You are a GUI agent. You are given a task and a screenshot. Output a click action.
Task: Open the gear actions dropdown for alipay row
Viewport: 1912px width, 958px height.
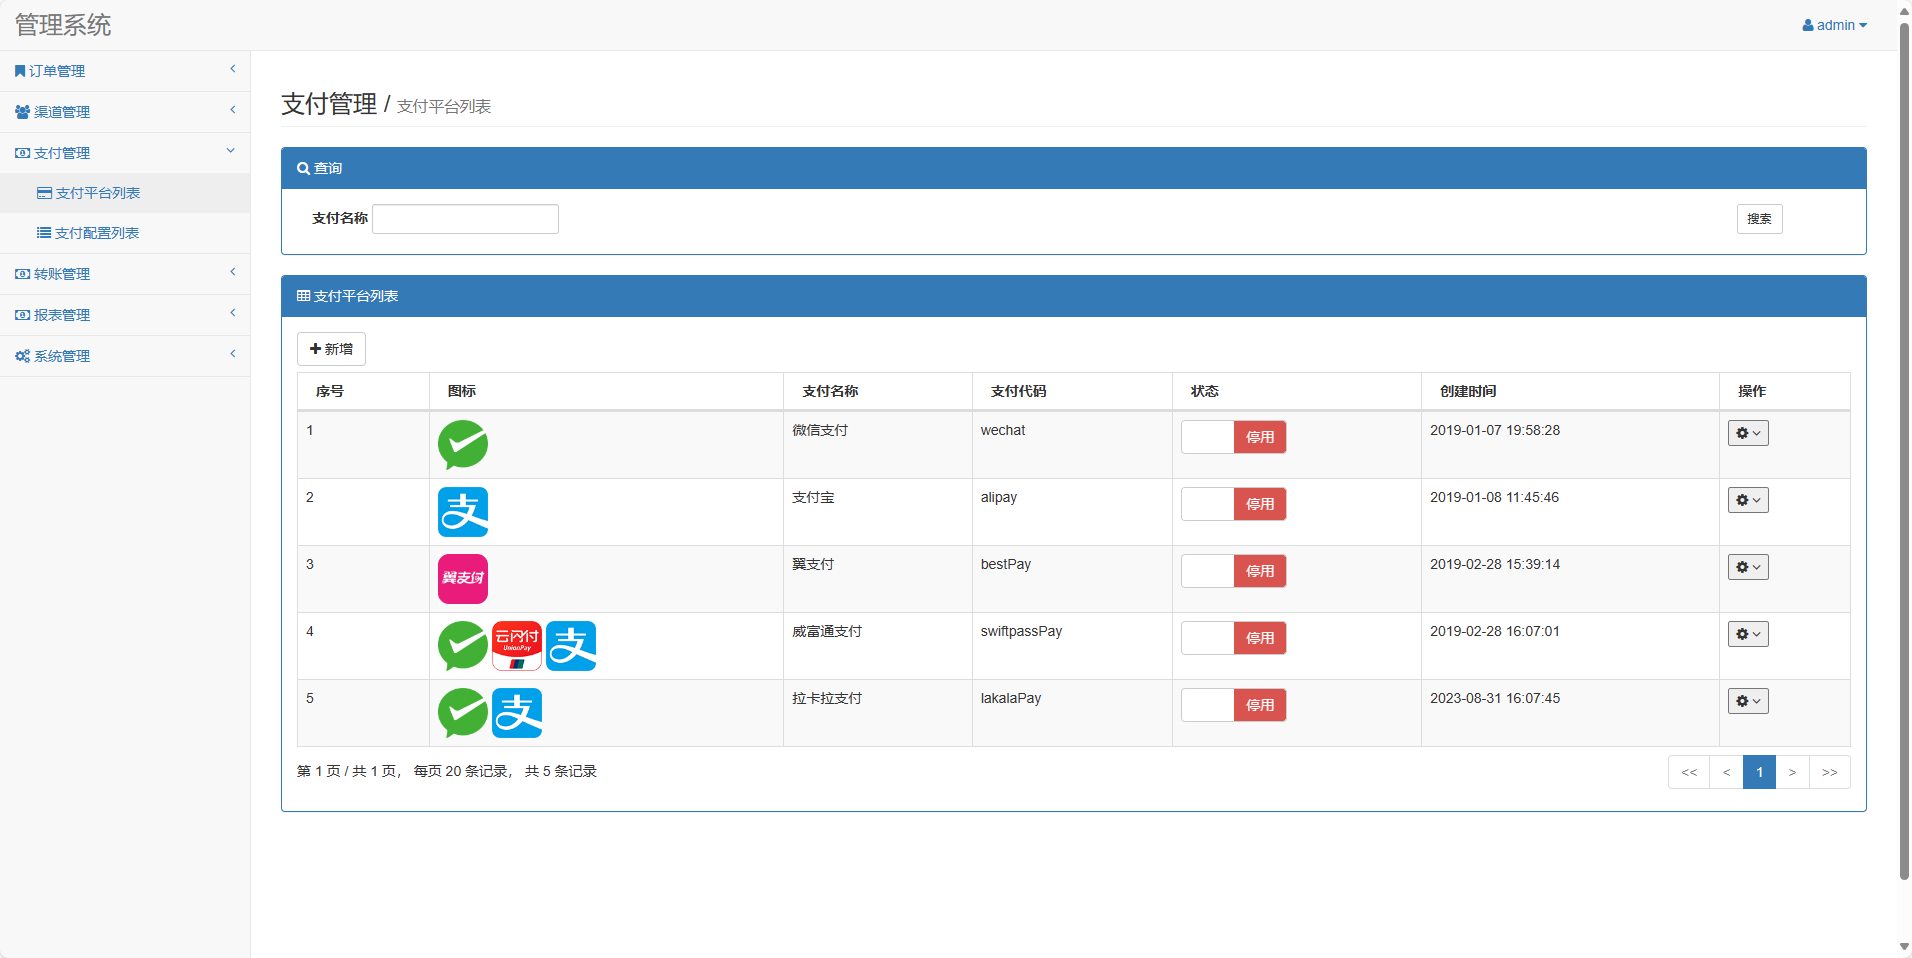(x=1748, y=500)
